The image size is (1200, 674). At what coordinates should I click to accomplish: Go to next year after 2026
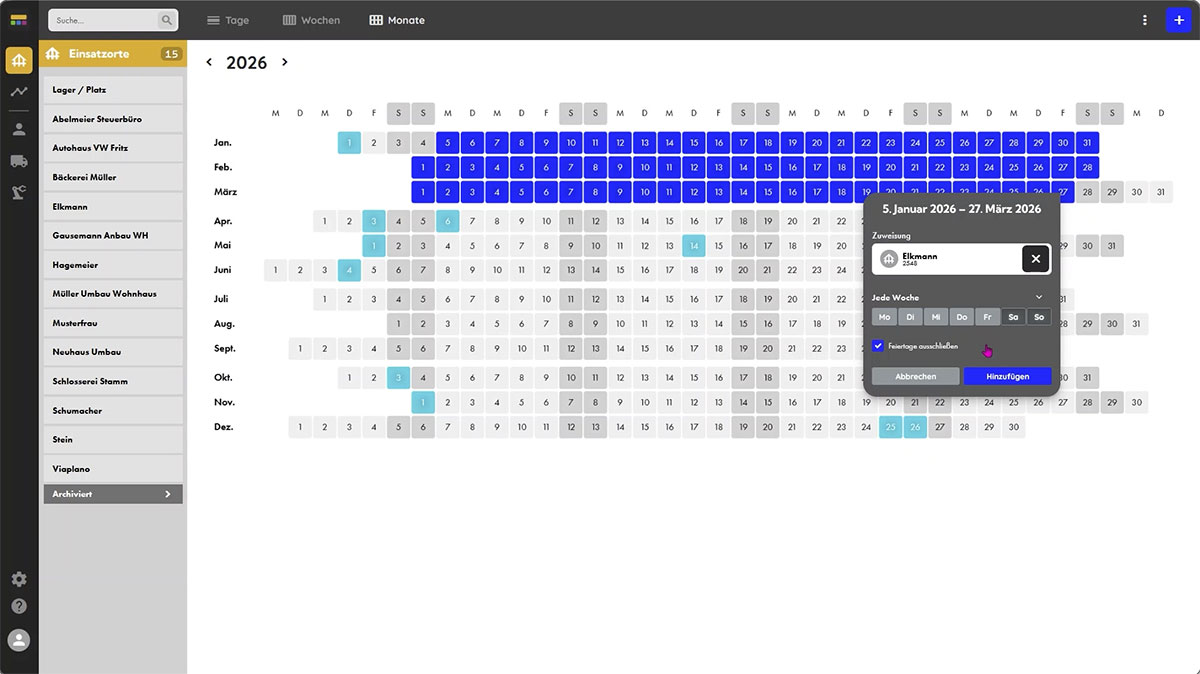[285, 62]
